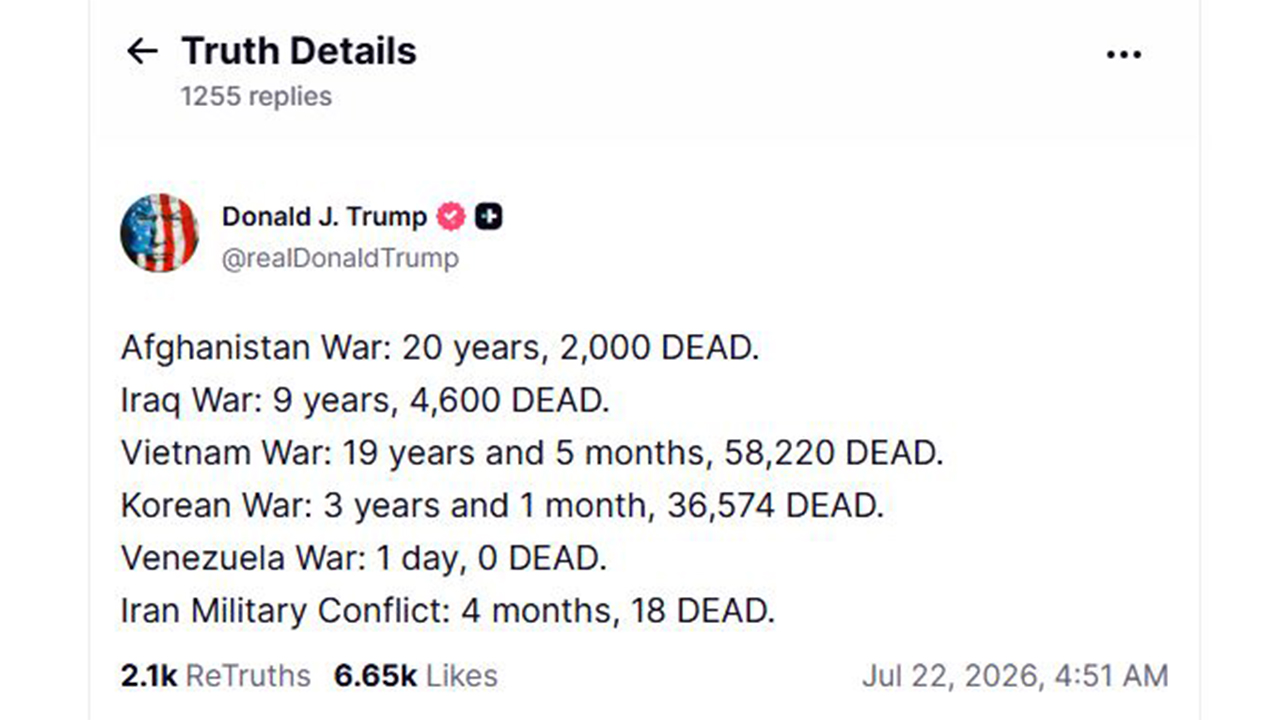Go back using the left arrow

(x=142, y=51)
